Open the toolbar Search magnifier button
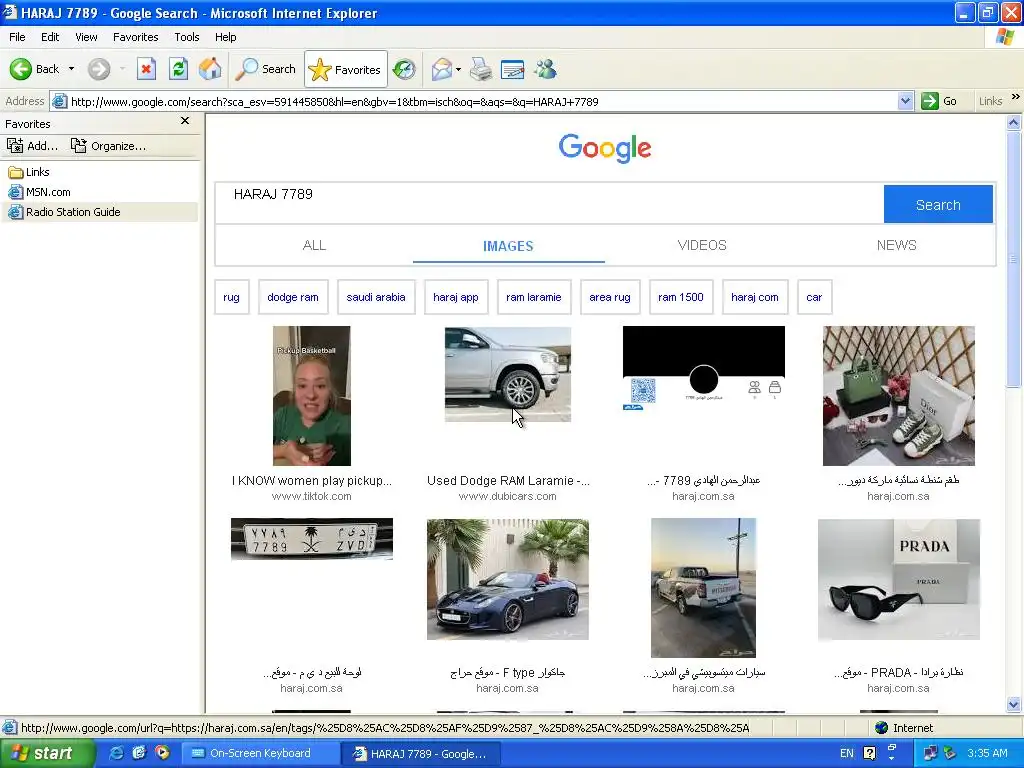The height and width of the screenshot is (768, 1024). [x=265, y=69]
